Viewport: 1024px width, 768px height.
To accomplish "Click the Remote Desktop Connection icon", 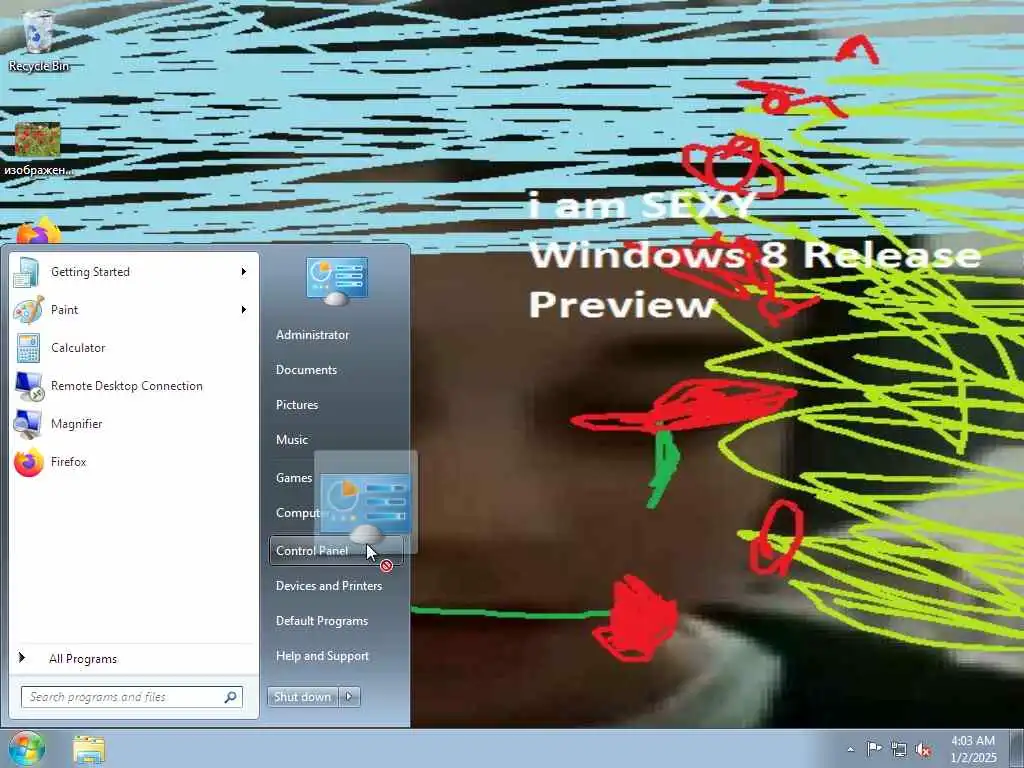I will [29, 386].
